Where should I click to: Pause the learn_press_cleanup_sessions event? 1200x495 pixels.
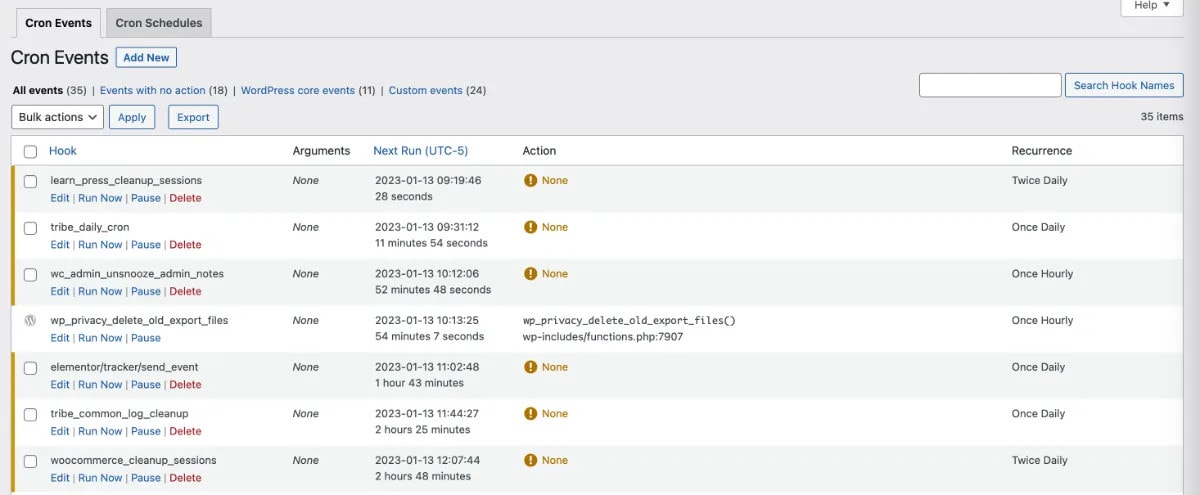tap(146, 198)
